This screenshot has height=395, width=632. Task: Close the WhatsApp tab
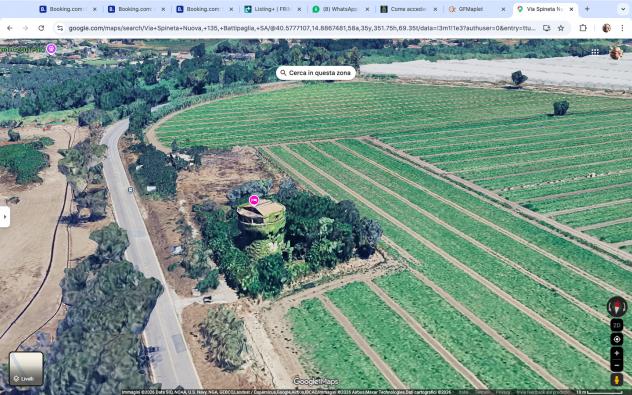[x=367, y=9]
